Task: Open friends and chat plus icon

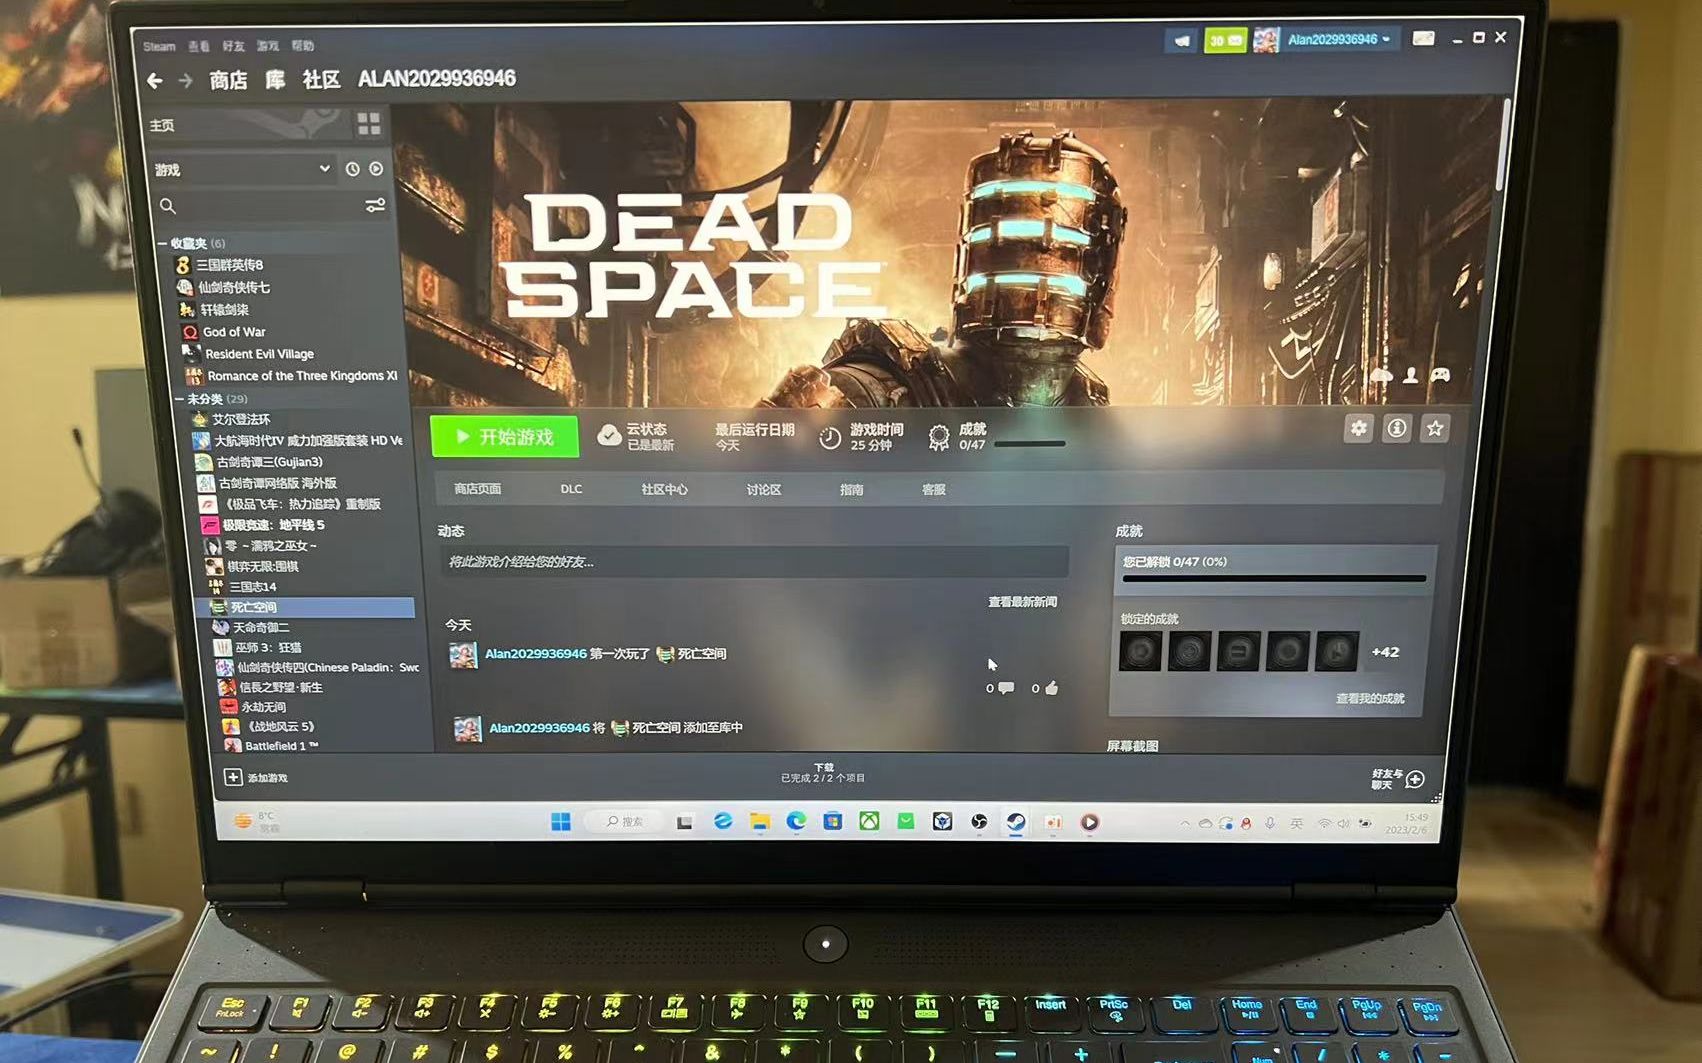Action: point(1415,779)
